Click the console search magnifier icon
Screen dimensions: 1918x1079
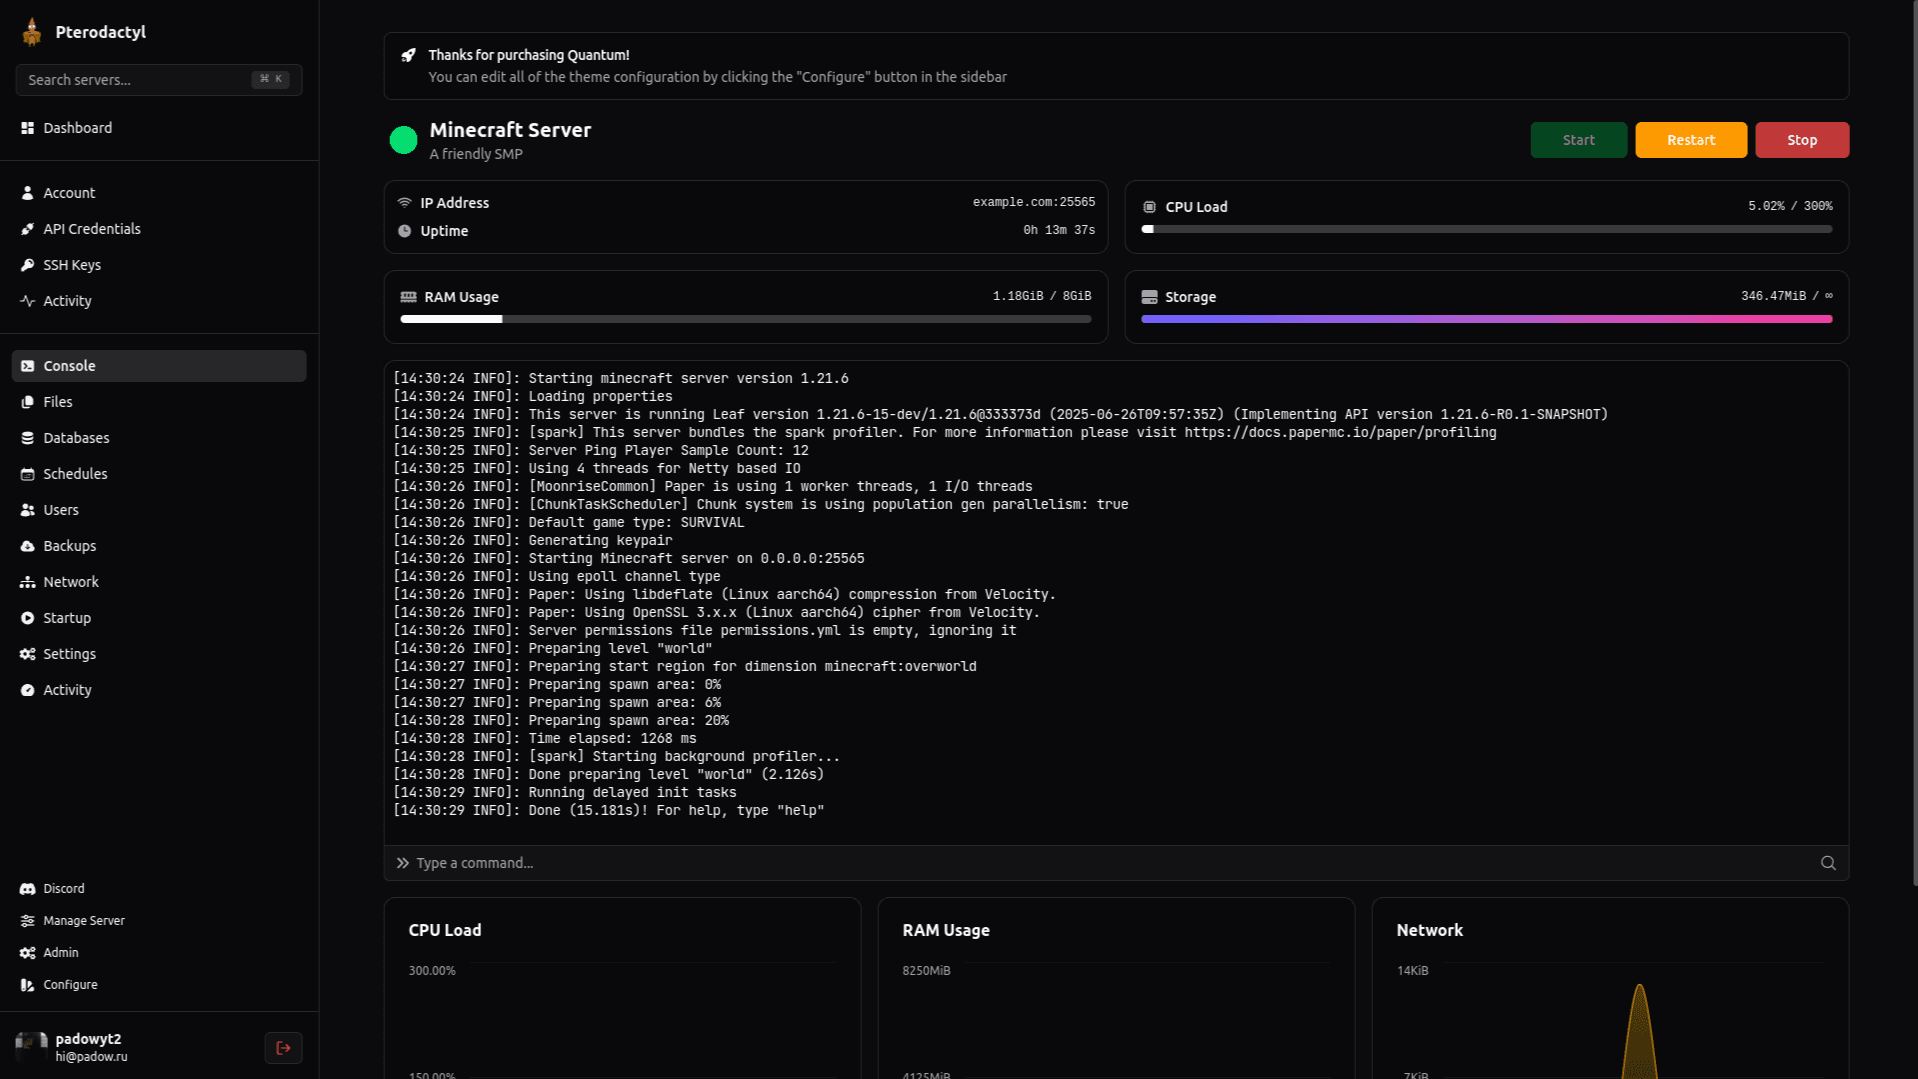click(x=1827, y=863)
